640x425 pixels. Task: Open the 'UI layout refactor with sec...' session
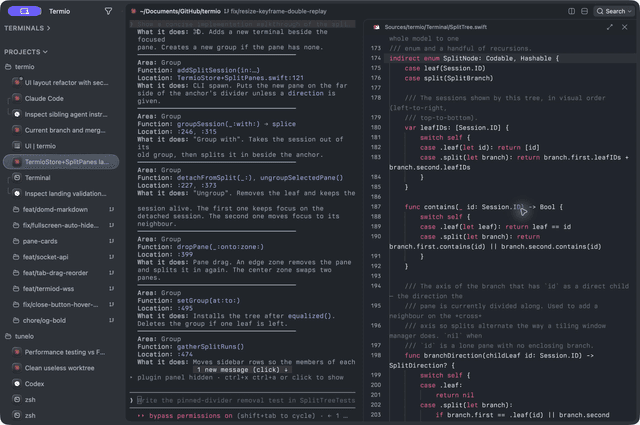[61, 82]
